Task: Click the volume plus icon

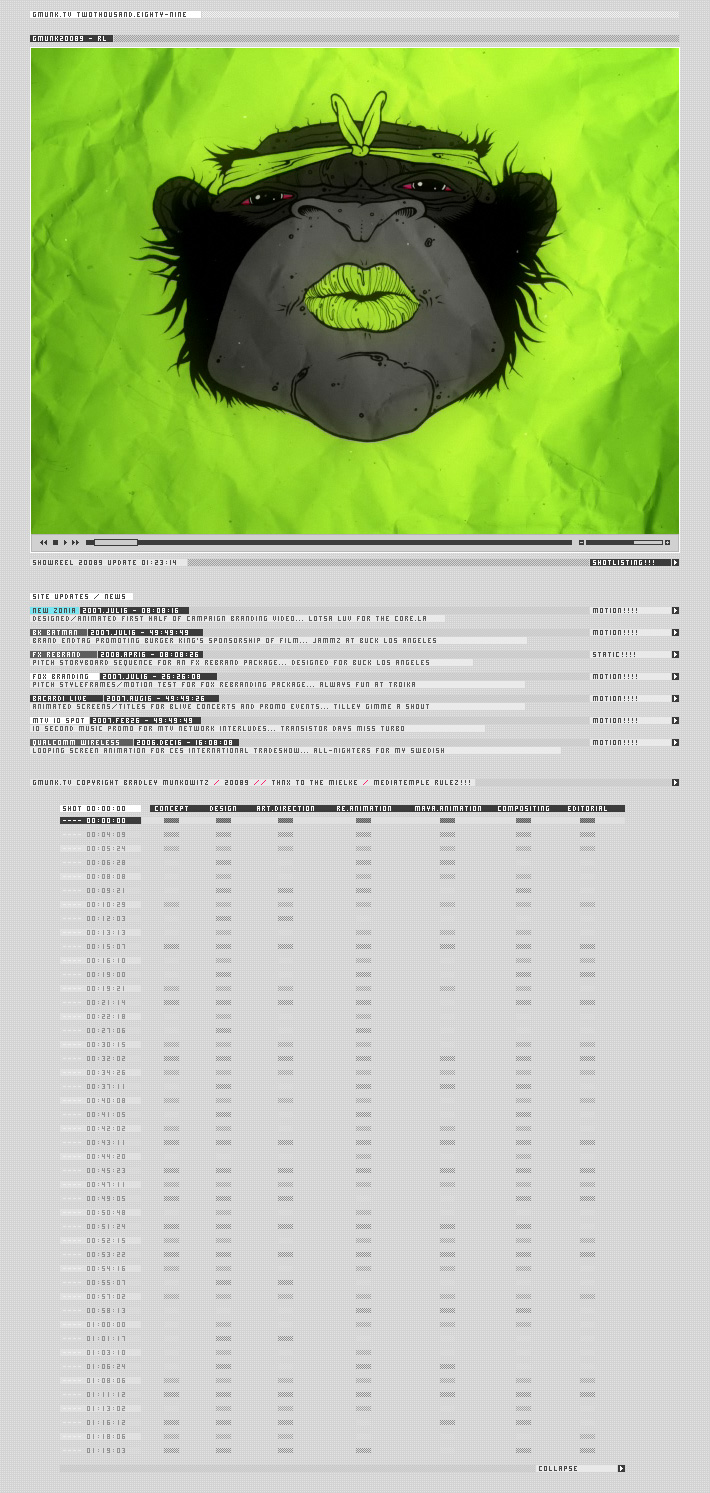Action: point(667,542)
